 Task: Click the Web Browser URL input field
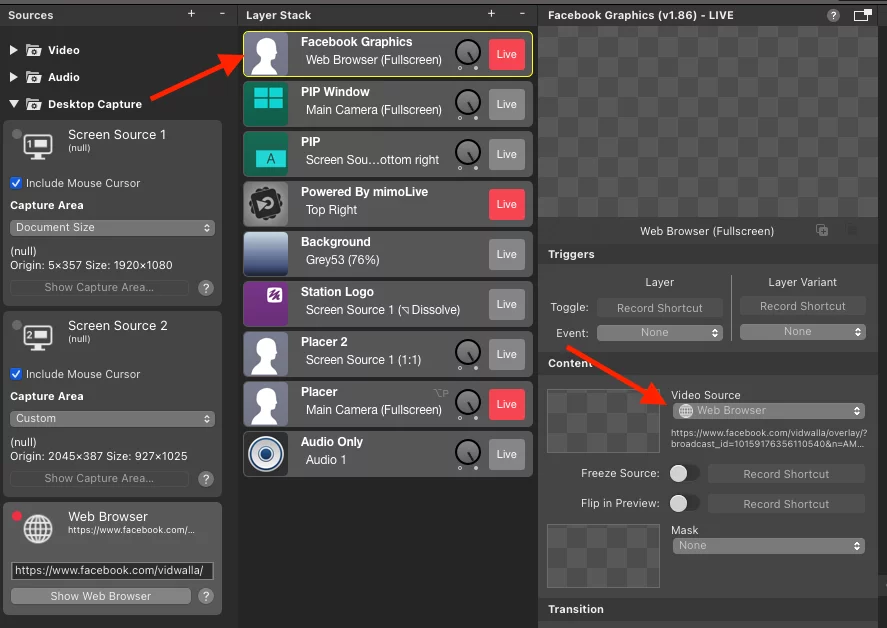pos(112,570)
